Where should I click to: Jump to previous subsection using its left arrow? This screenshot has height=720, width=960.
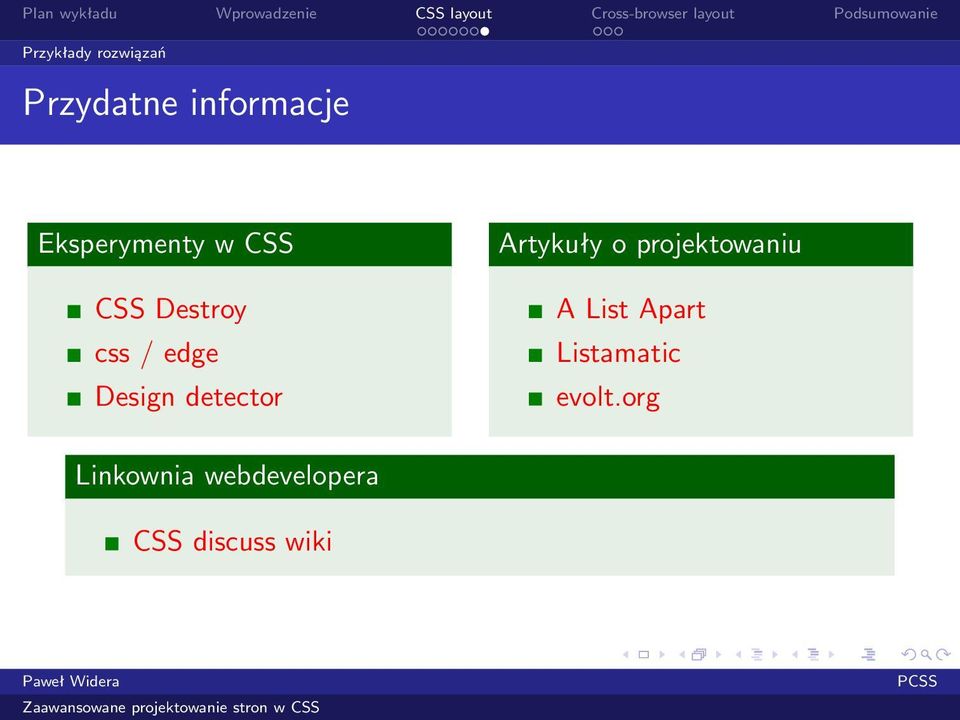[738, 654]
